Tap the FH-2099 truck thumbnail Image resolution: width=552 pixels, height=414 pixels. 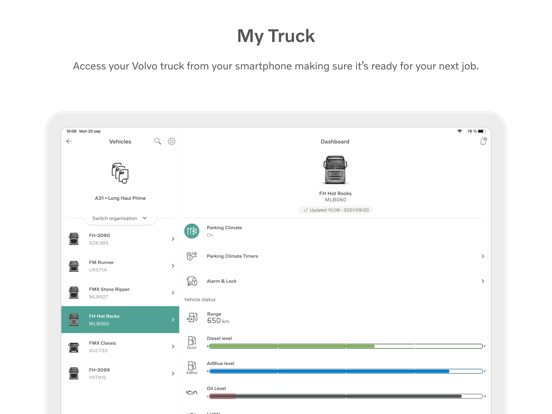[74, 374]
